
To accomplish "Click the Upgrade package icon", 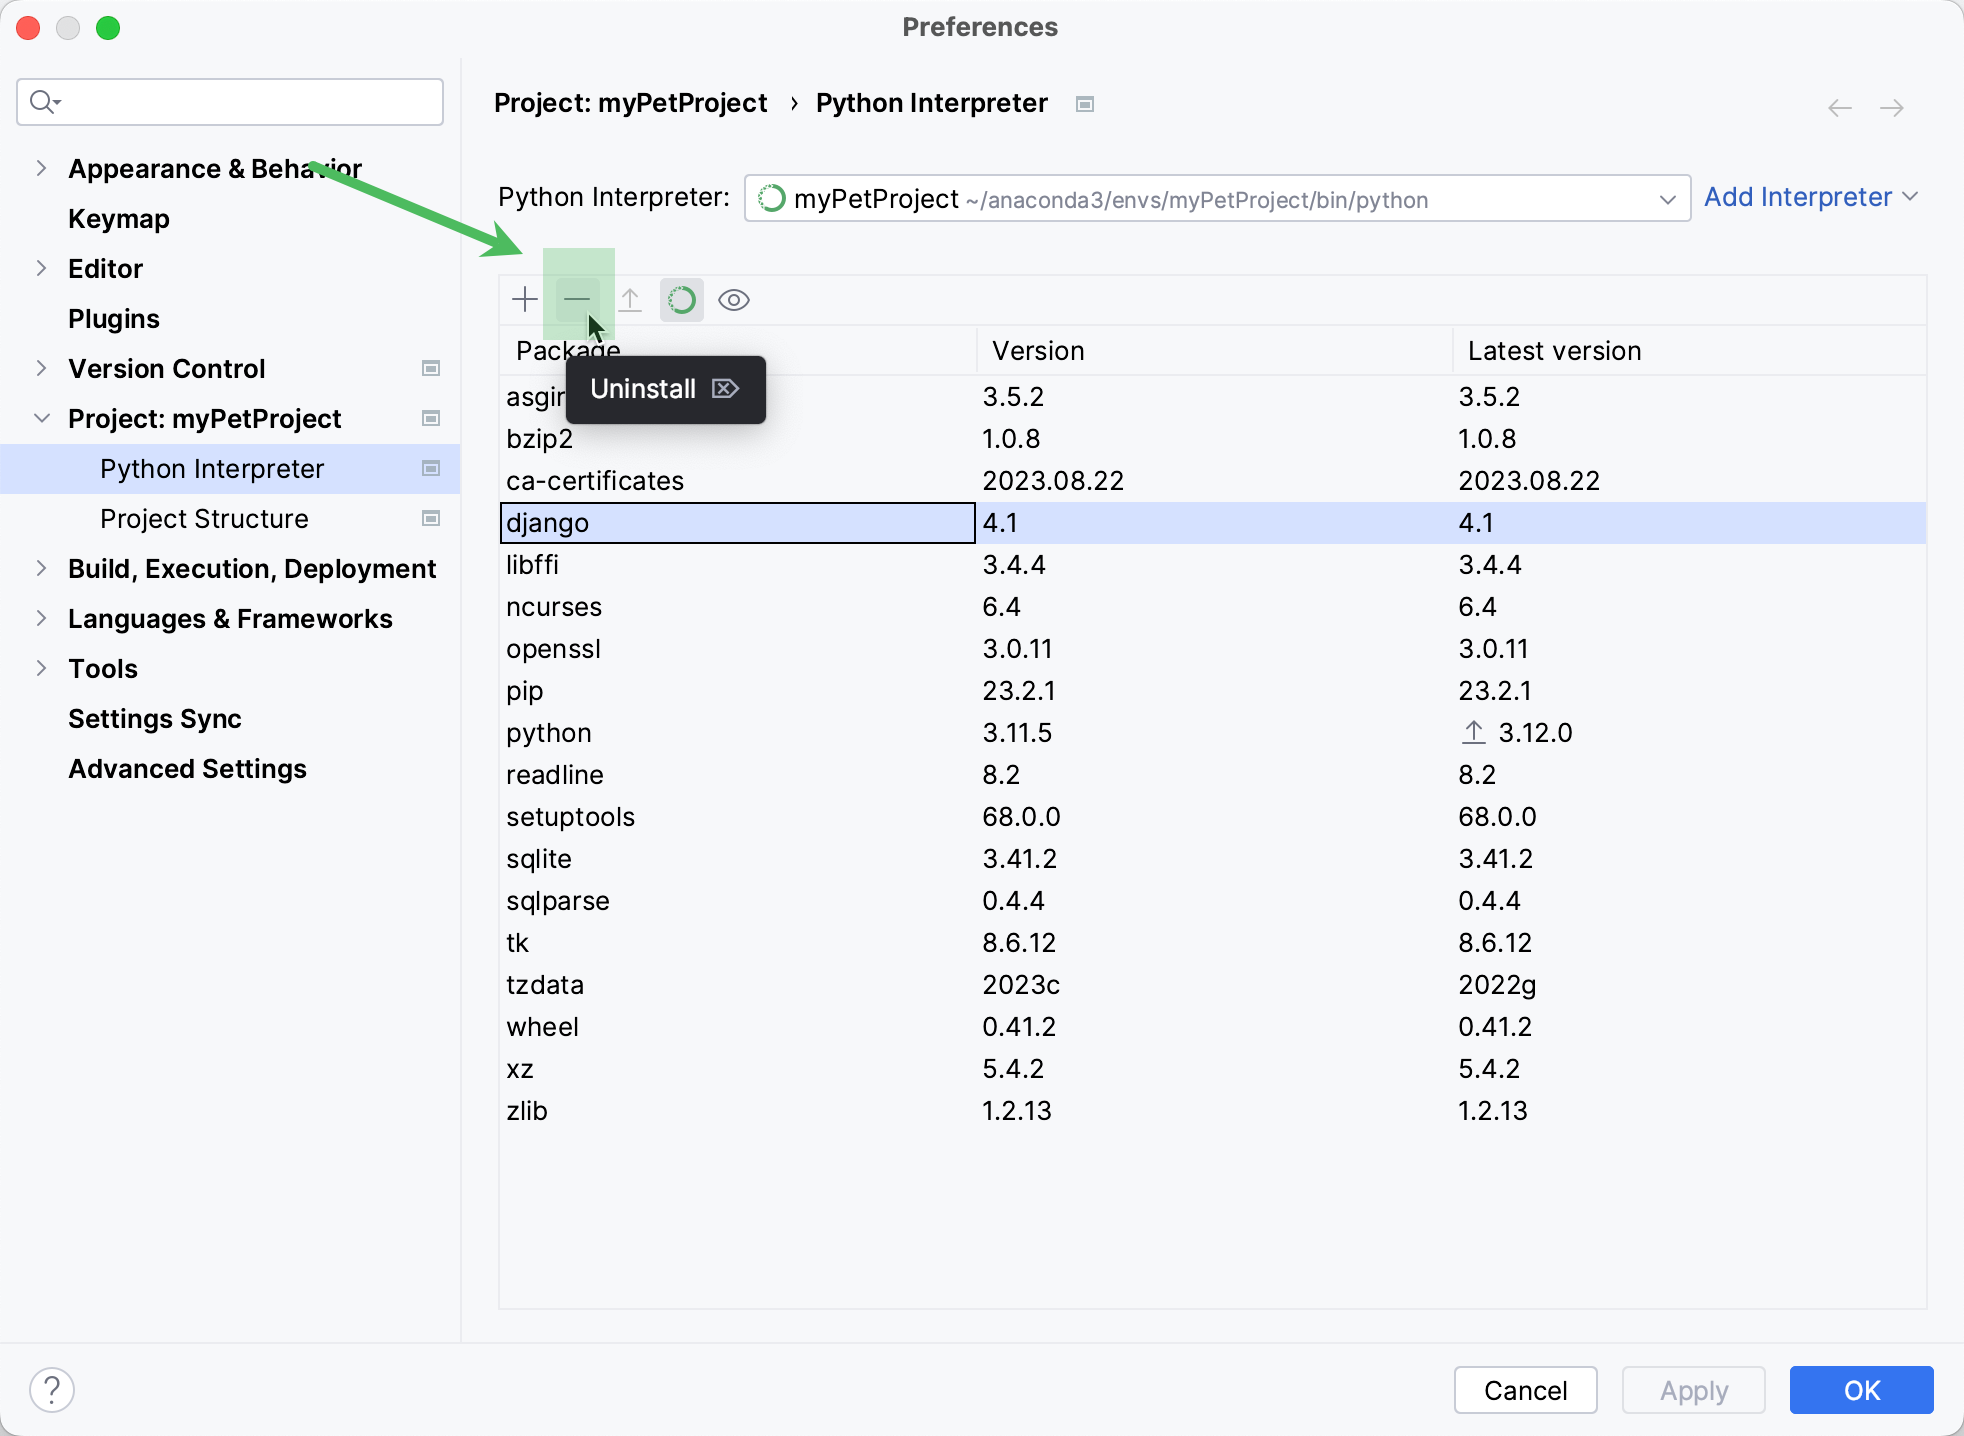I will point(630,300).
